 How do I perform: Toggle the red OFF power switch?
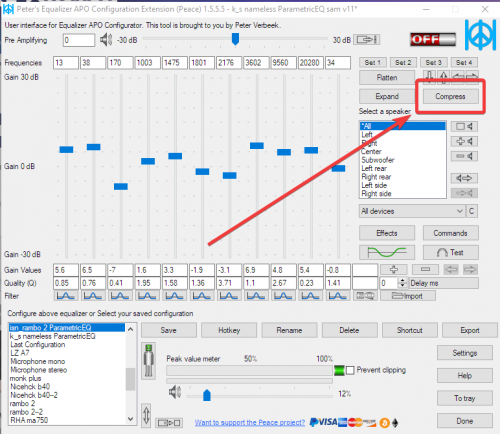pos(433,39)
